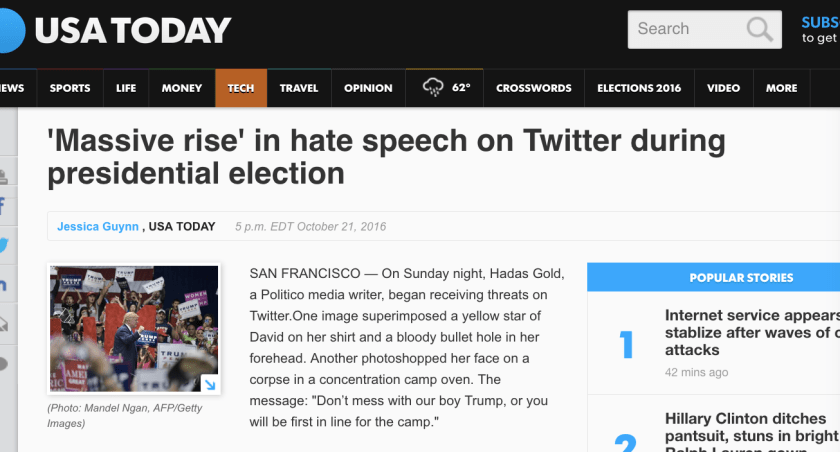
Task: Open the TECH section tab
Action: click(240, 88)
